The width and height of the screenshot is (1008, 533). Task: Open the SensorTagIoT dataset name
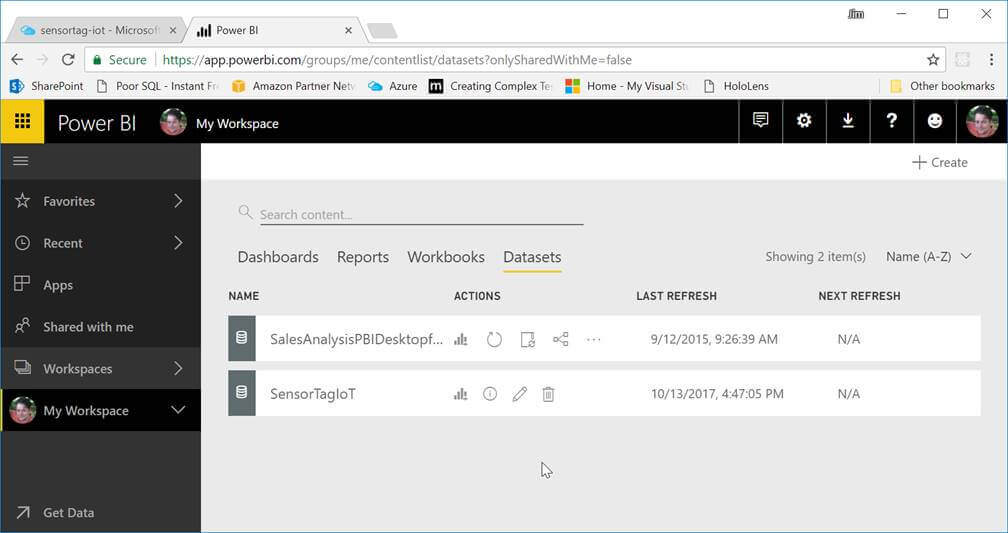click(x=312, y=394)
